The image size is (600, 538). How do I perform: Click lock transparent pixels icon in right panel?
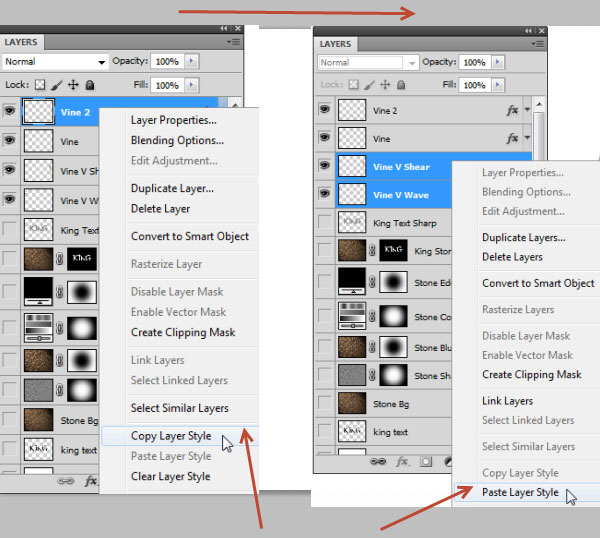click(x=354, y=85)
